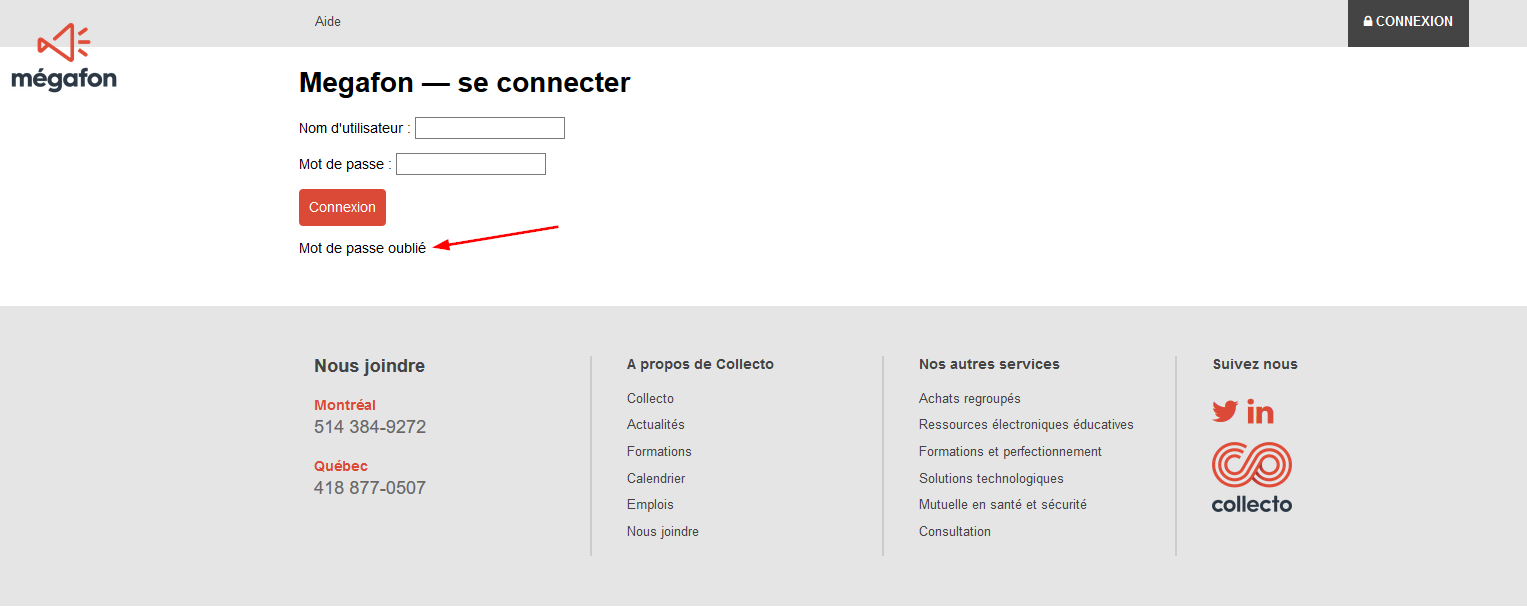Open the Collecto footer link
Image resolution: width=1527 pixels, height=615 pixels.
pos(650,398)
